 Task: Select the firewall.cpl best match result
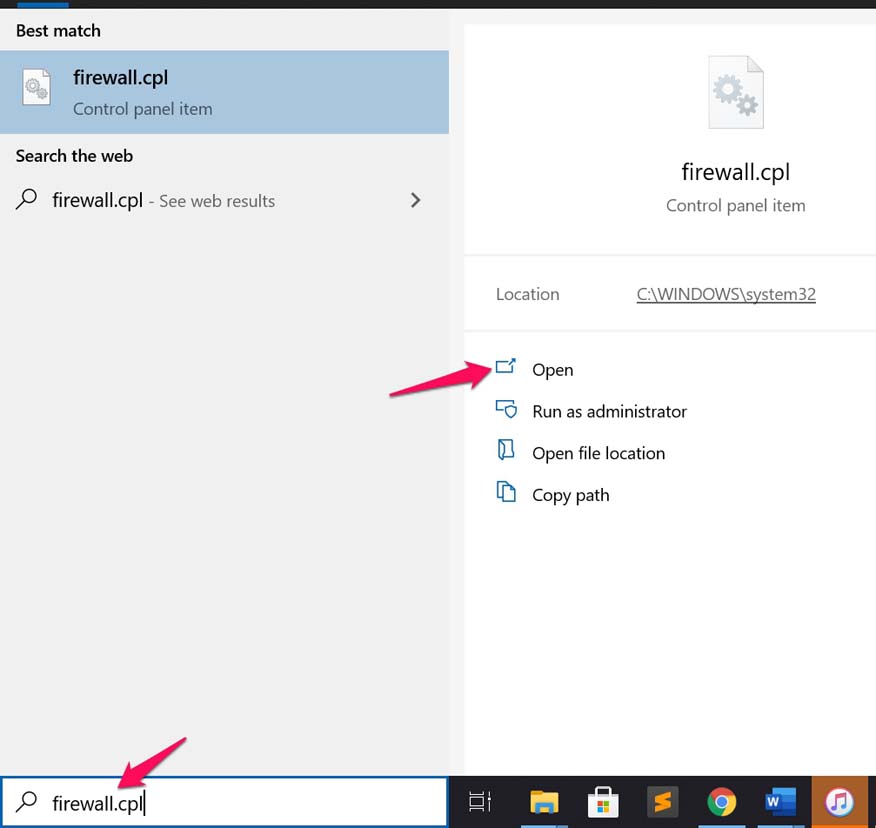224,92
